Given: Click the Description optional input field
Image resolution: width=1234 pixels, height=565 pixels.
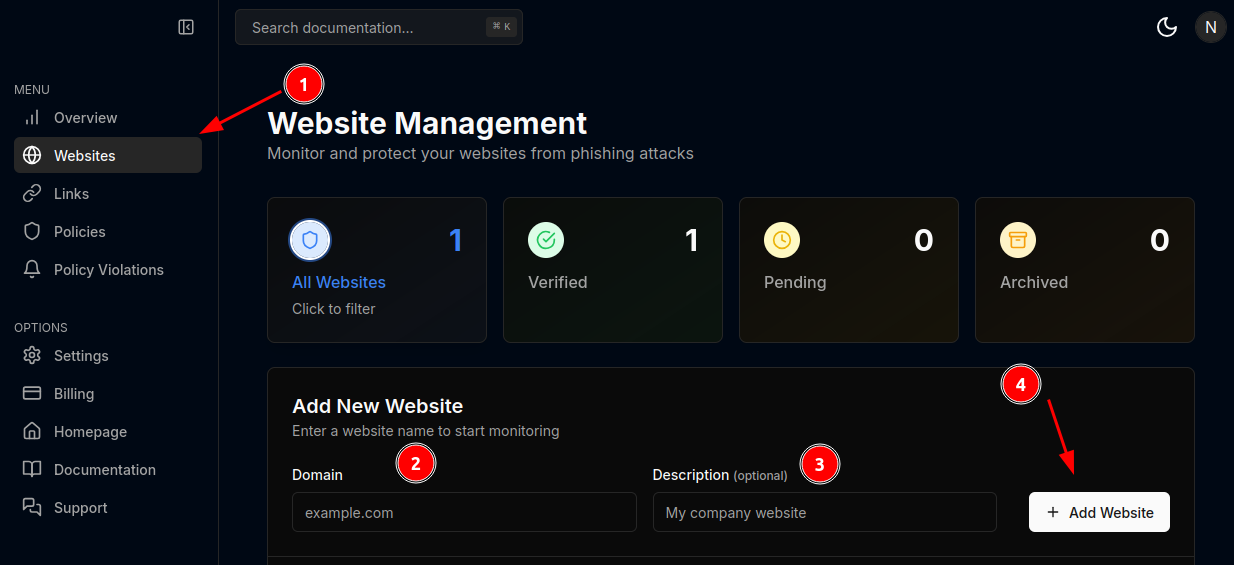Looking at the screenshot, I should click(825, 512).
